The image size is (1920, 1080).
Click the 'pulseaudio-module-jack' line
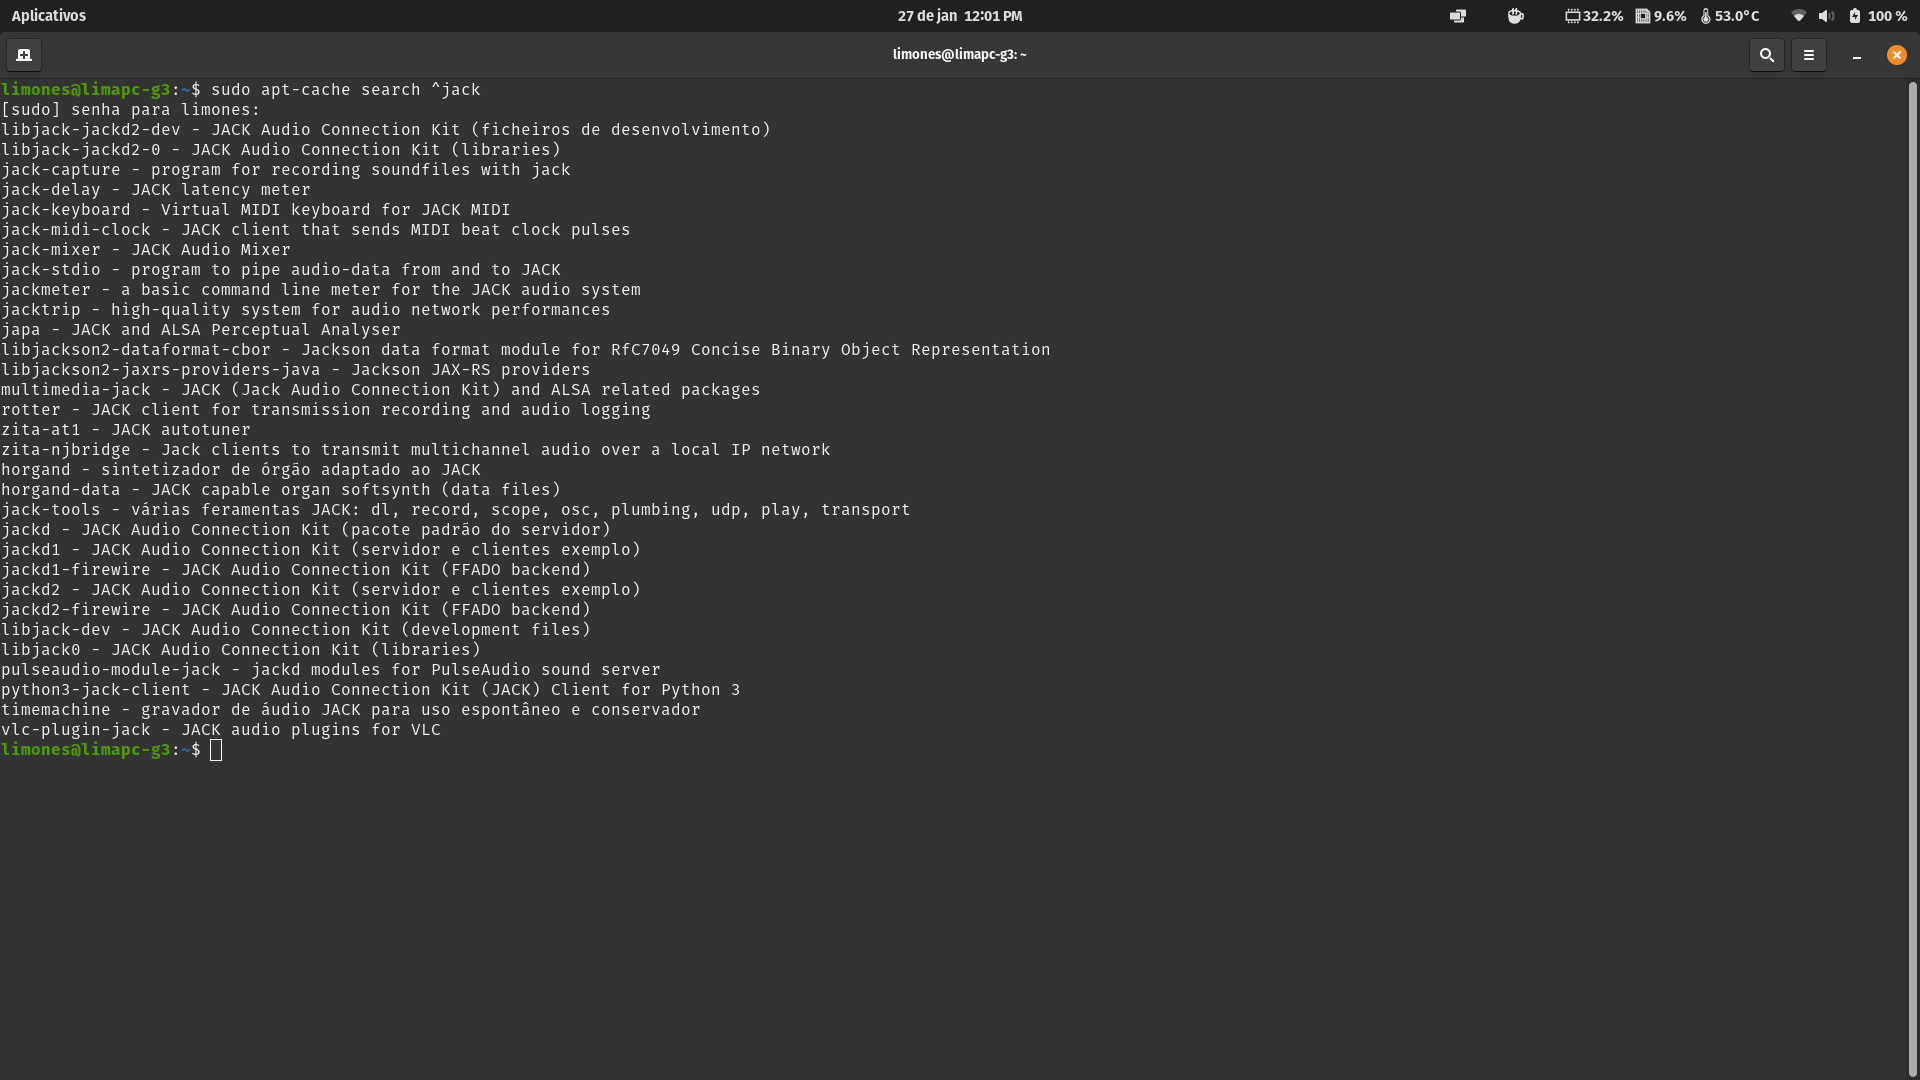click(x=331, y=670)
